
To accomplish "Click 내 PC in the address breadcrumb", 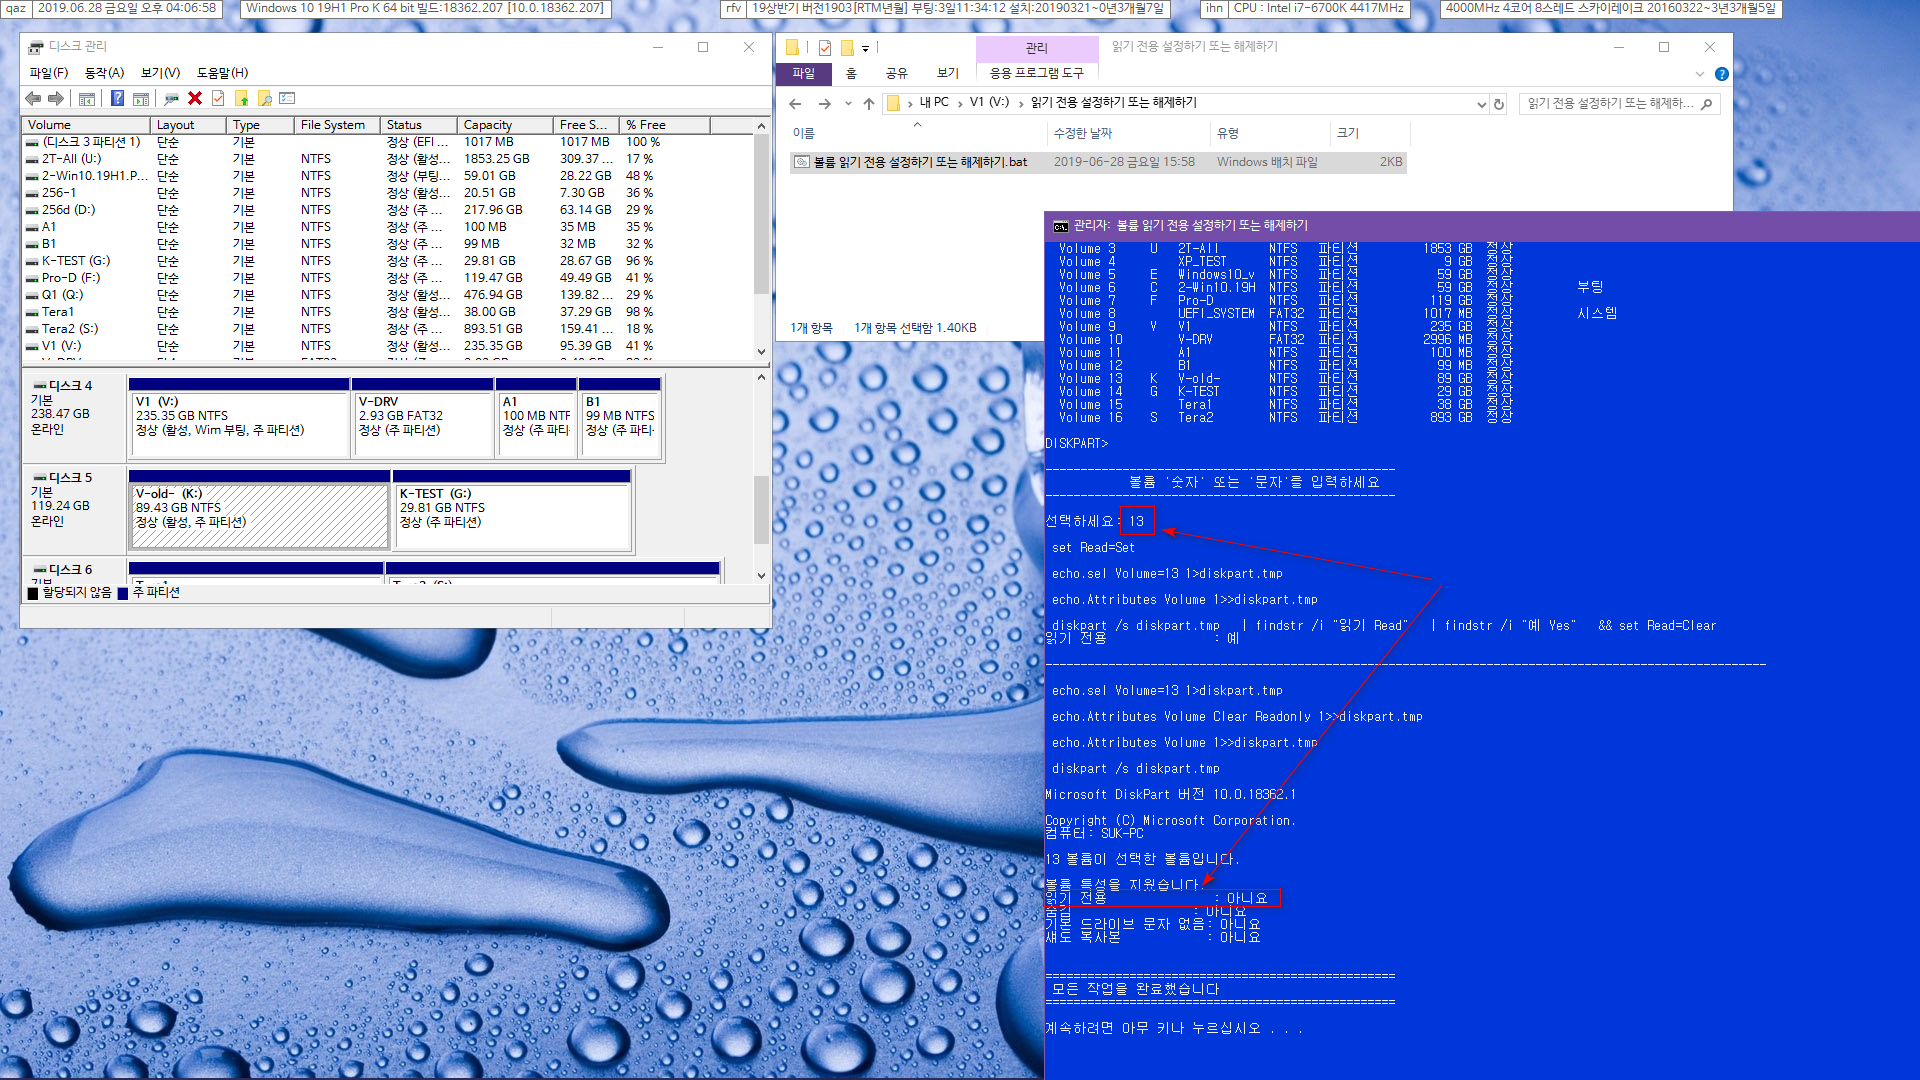I will 934,103.
